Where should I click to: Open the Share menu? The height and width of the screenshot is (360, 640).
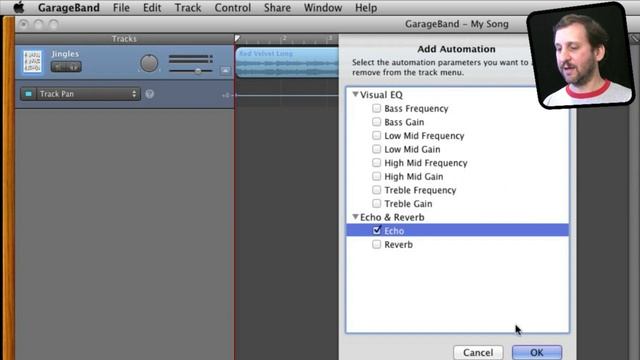(277, 8)
